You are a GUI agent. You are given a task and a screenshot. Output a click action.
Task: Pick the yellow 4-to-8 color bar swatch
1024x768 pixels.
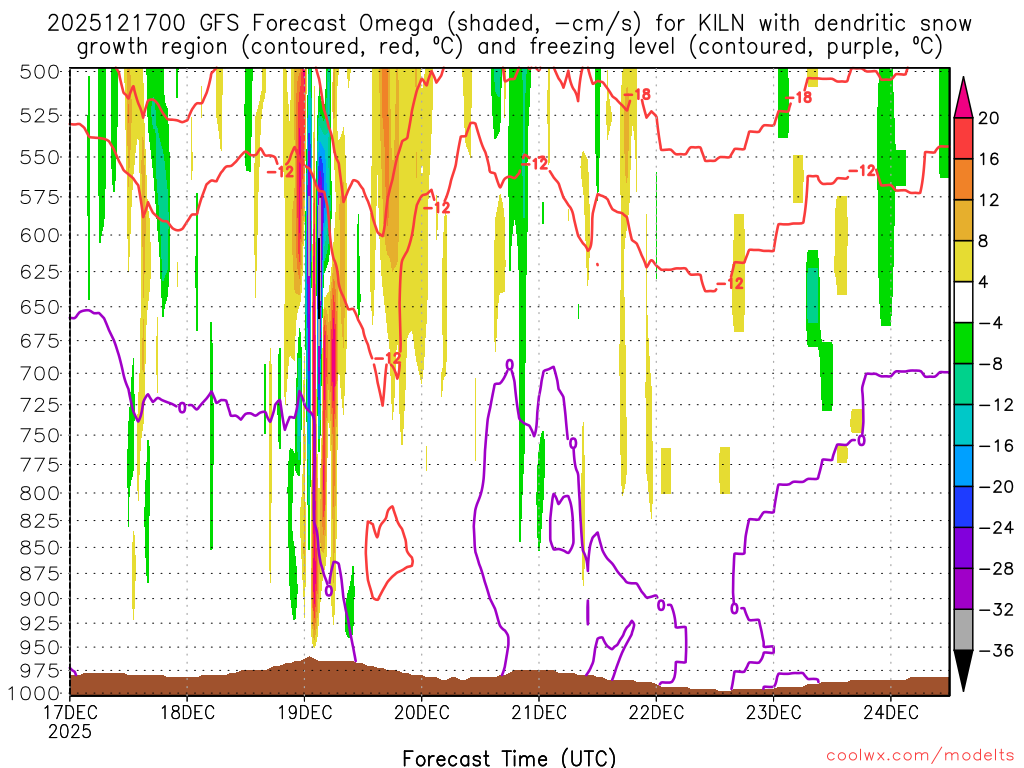coord(963,261)
